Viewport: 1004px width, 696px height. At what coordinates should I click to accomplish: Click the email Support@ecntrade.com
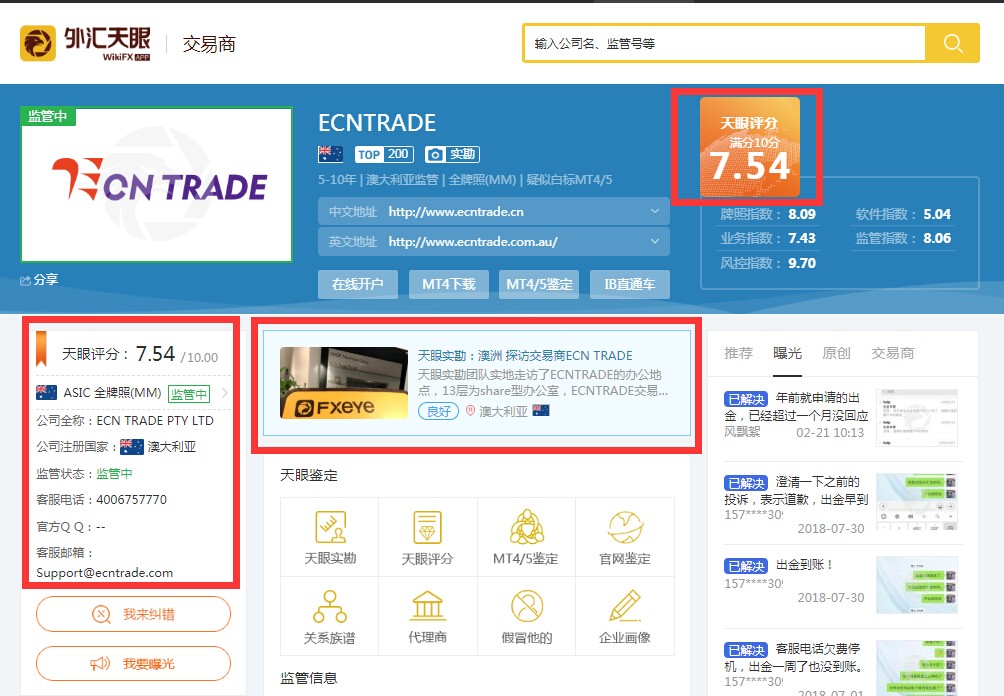(104, 572)
